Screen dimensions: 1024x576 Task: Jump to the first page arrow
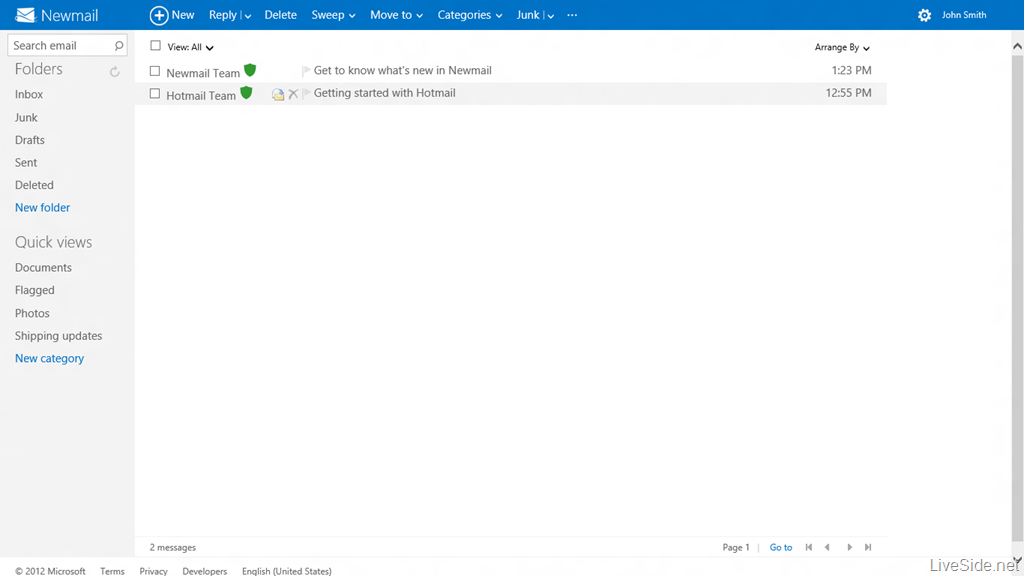tap(809, 547)
